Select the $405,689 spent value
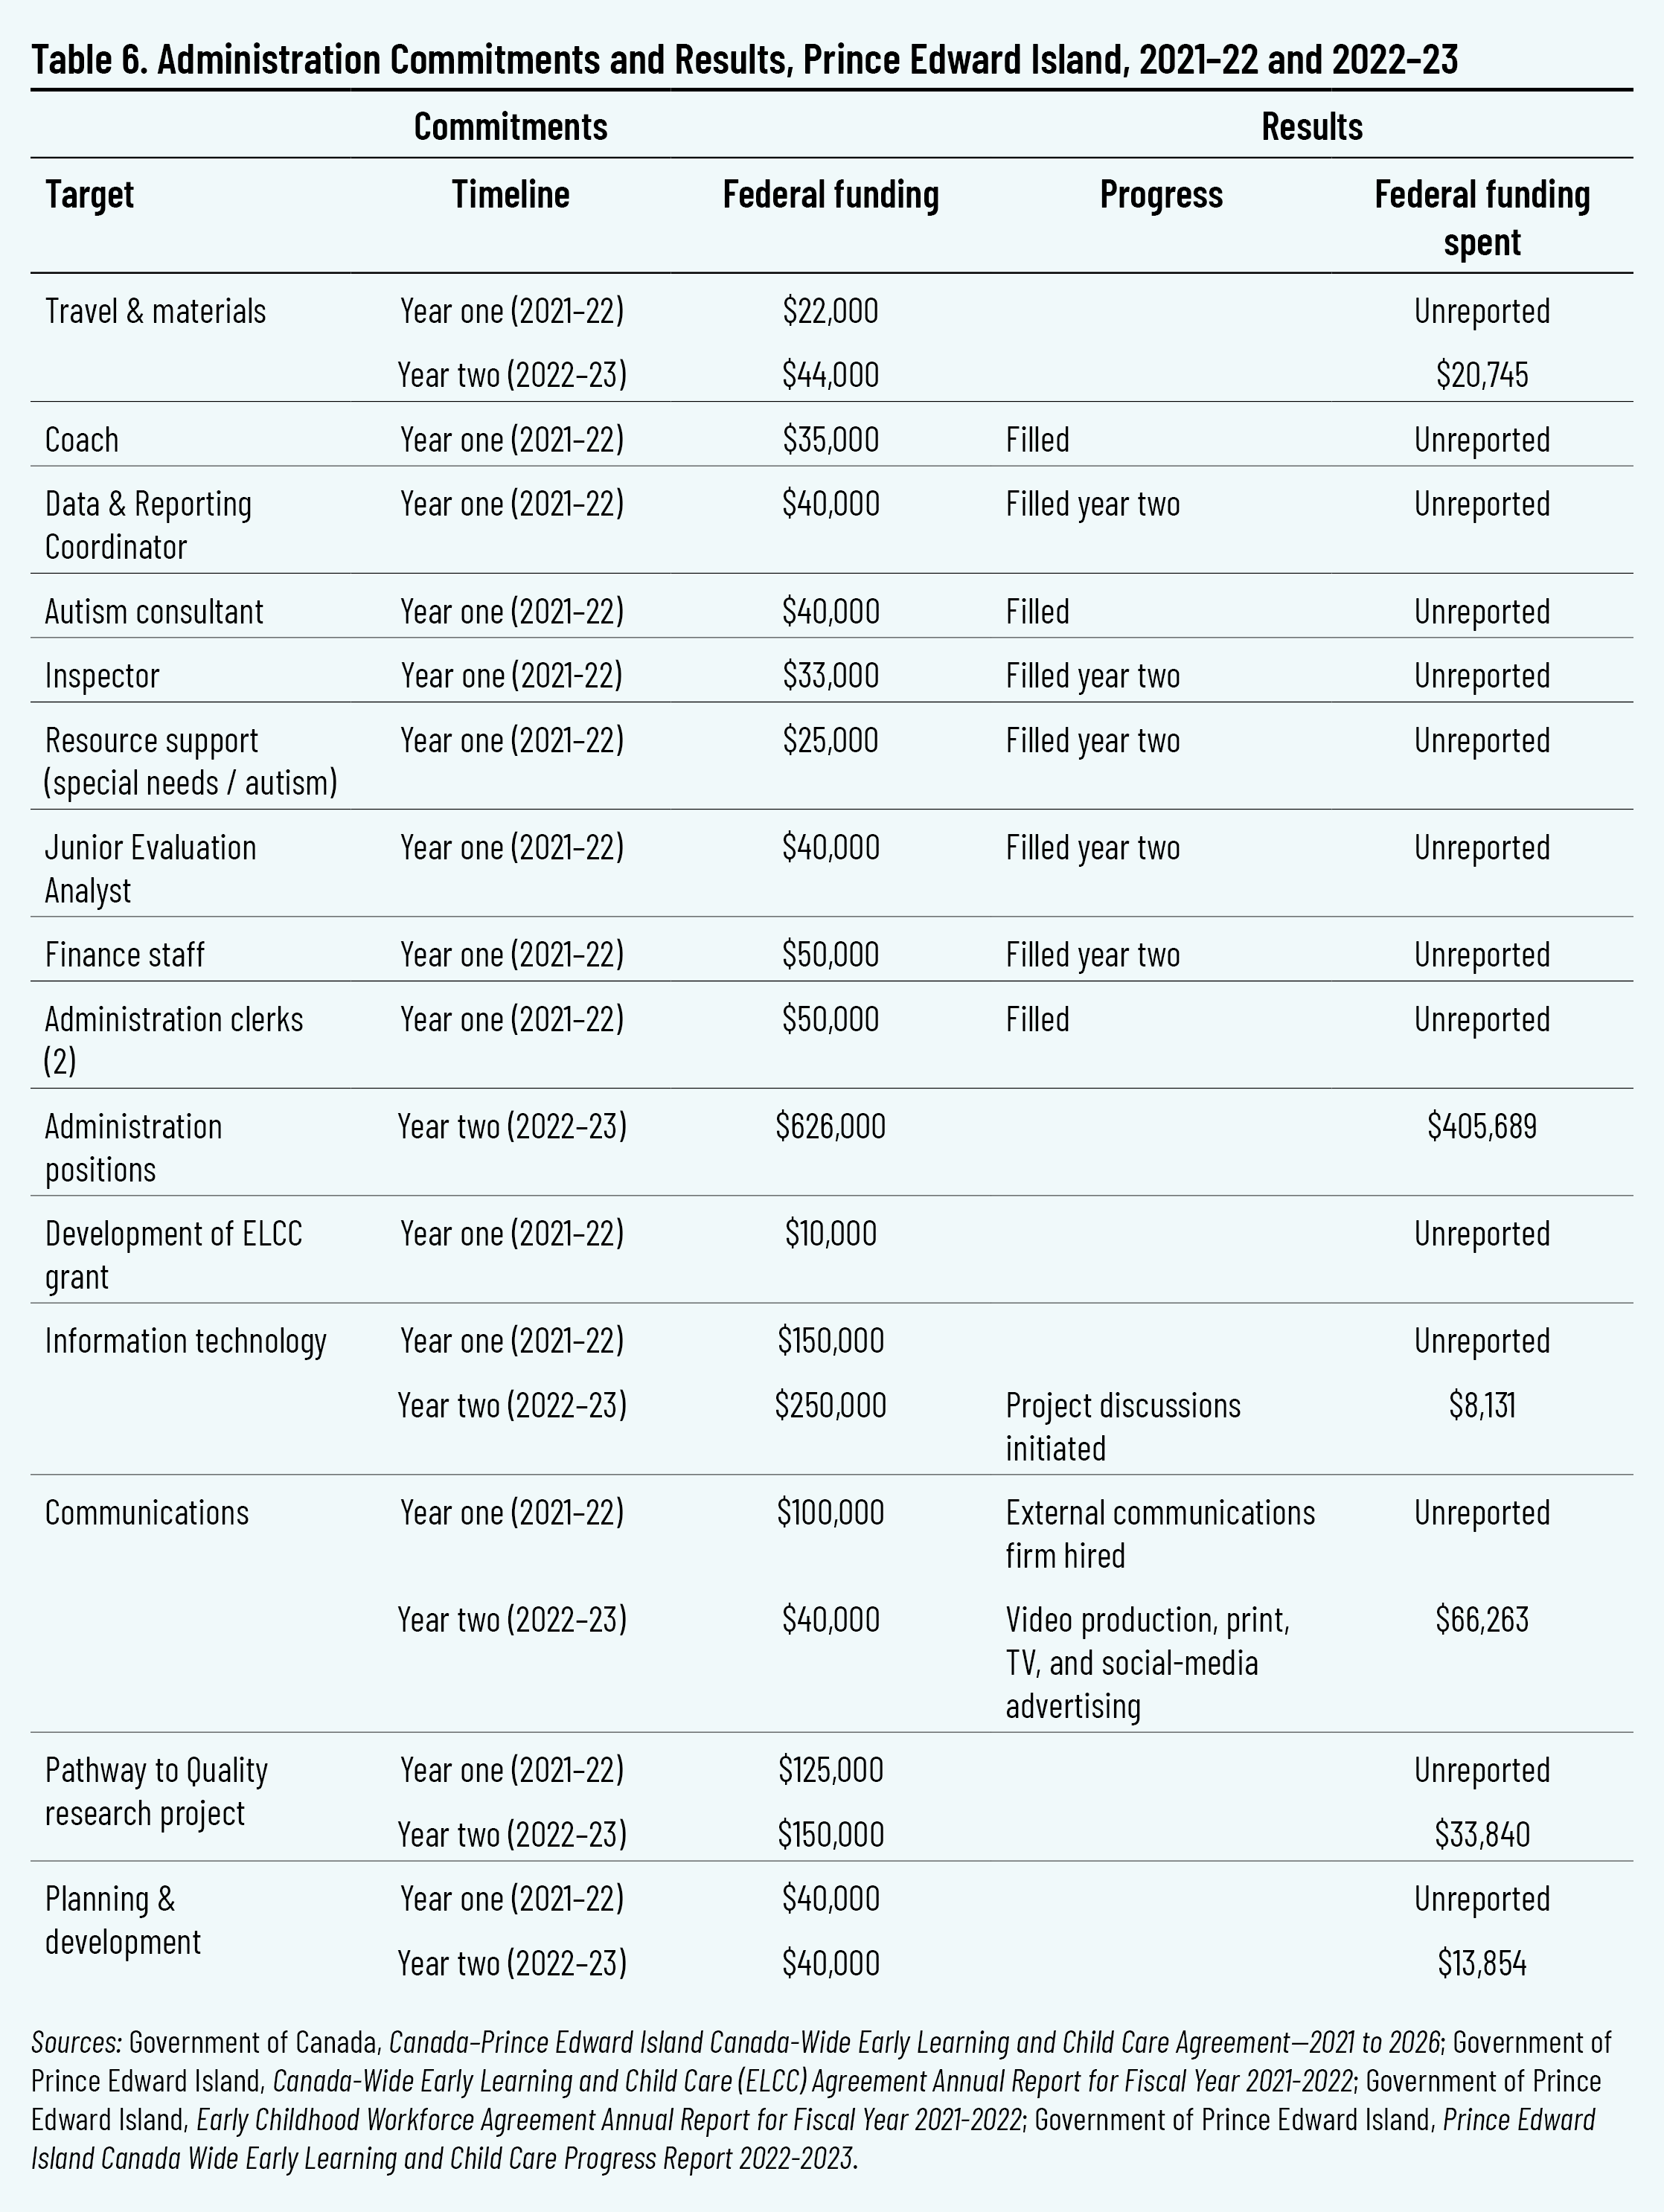The height and width of the screenshot is (2212, 1664). 1481,1126
